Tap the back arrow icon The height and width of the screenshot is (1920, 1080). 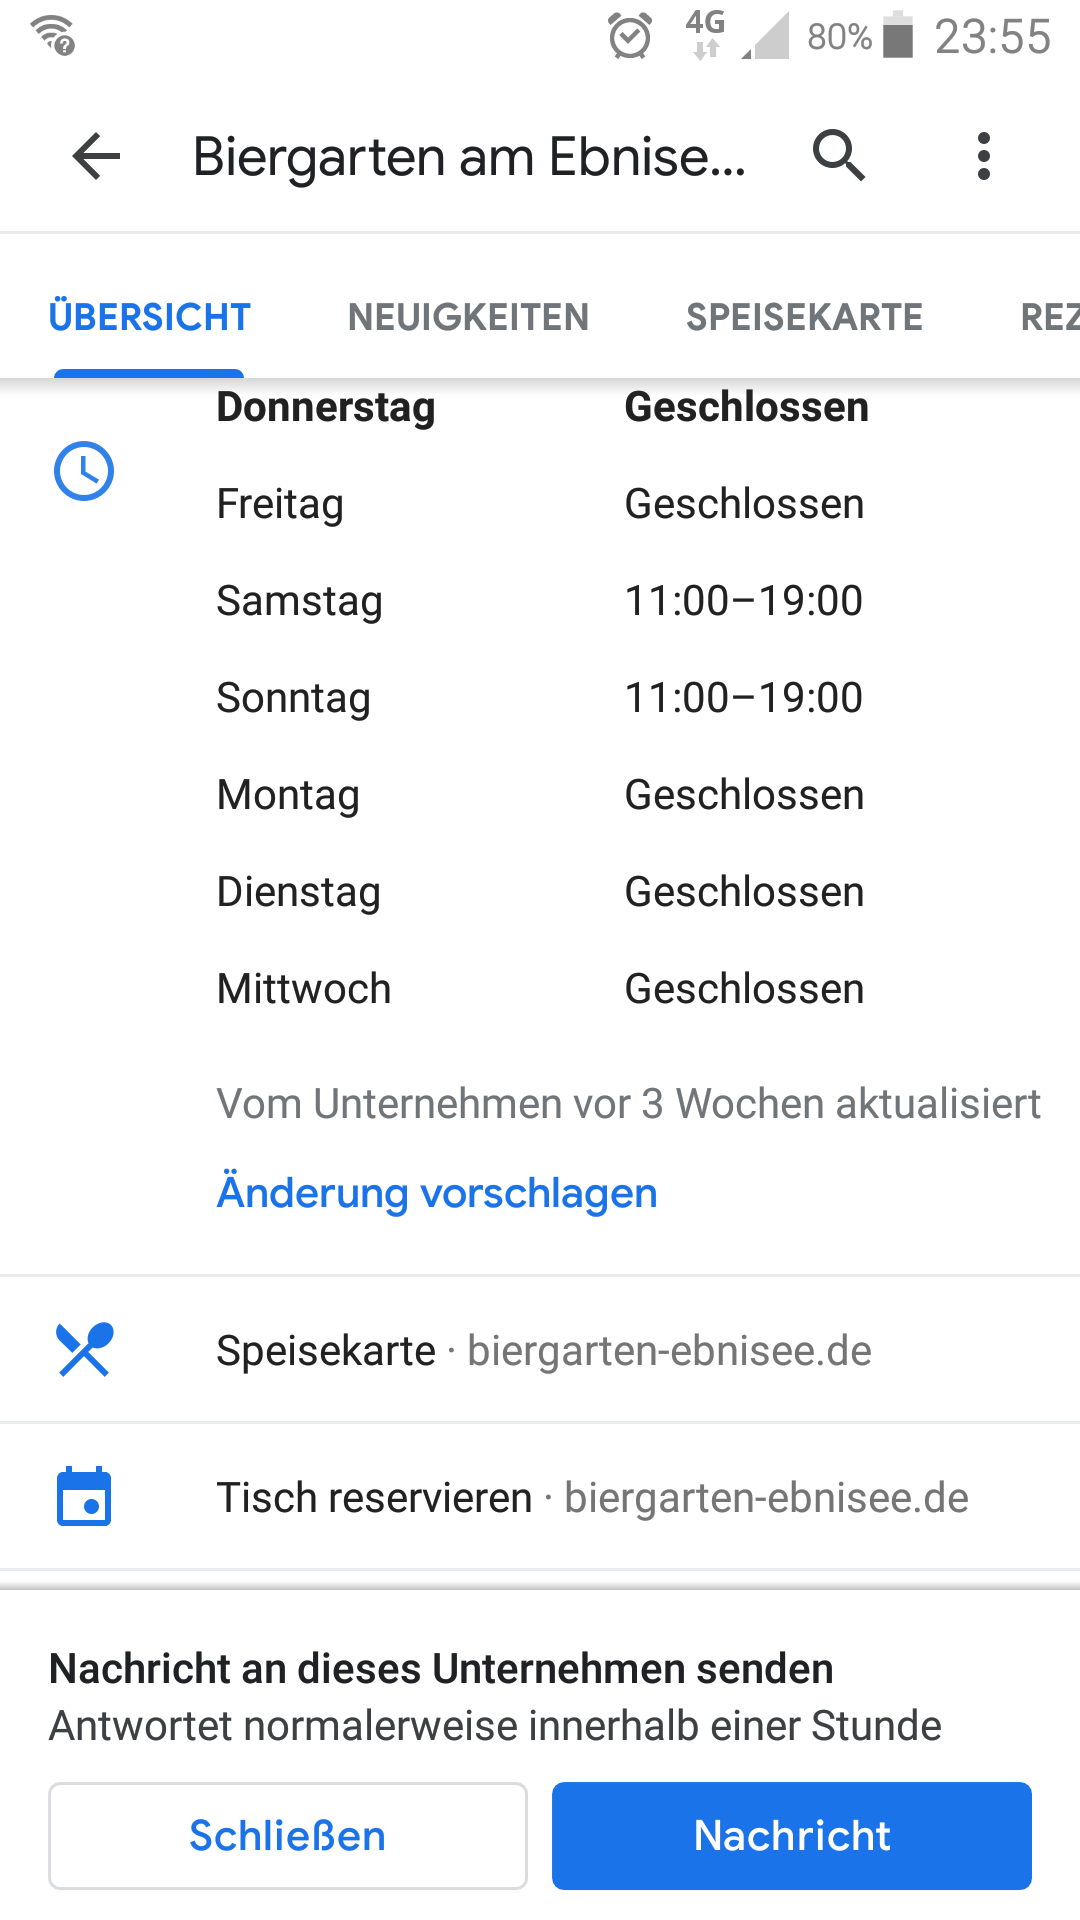coord(96,156)
